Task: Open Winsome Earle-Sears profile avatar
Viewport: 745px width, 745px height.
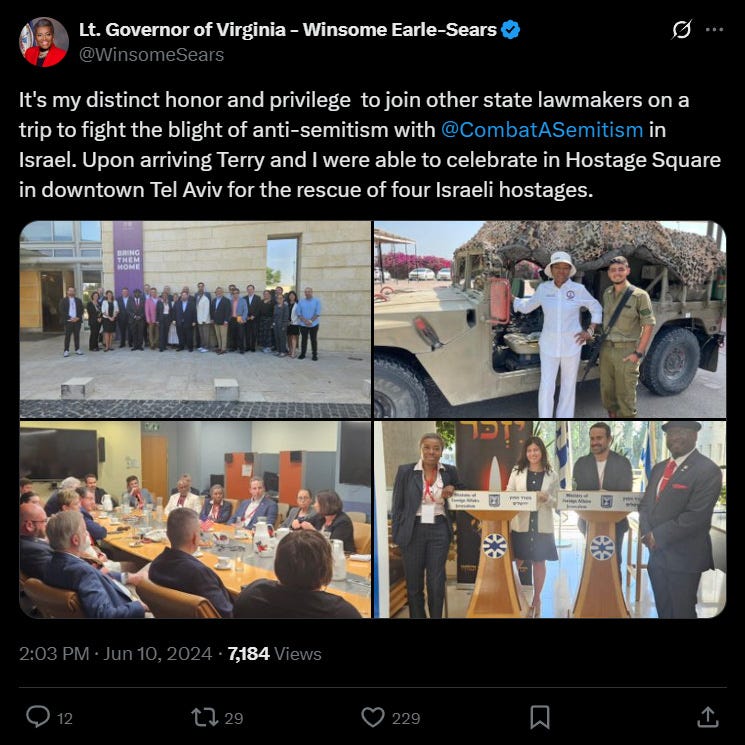Action: (44, 42)
